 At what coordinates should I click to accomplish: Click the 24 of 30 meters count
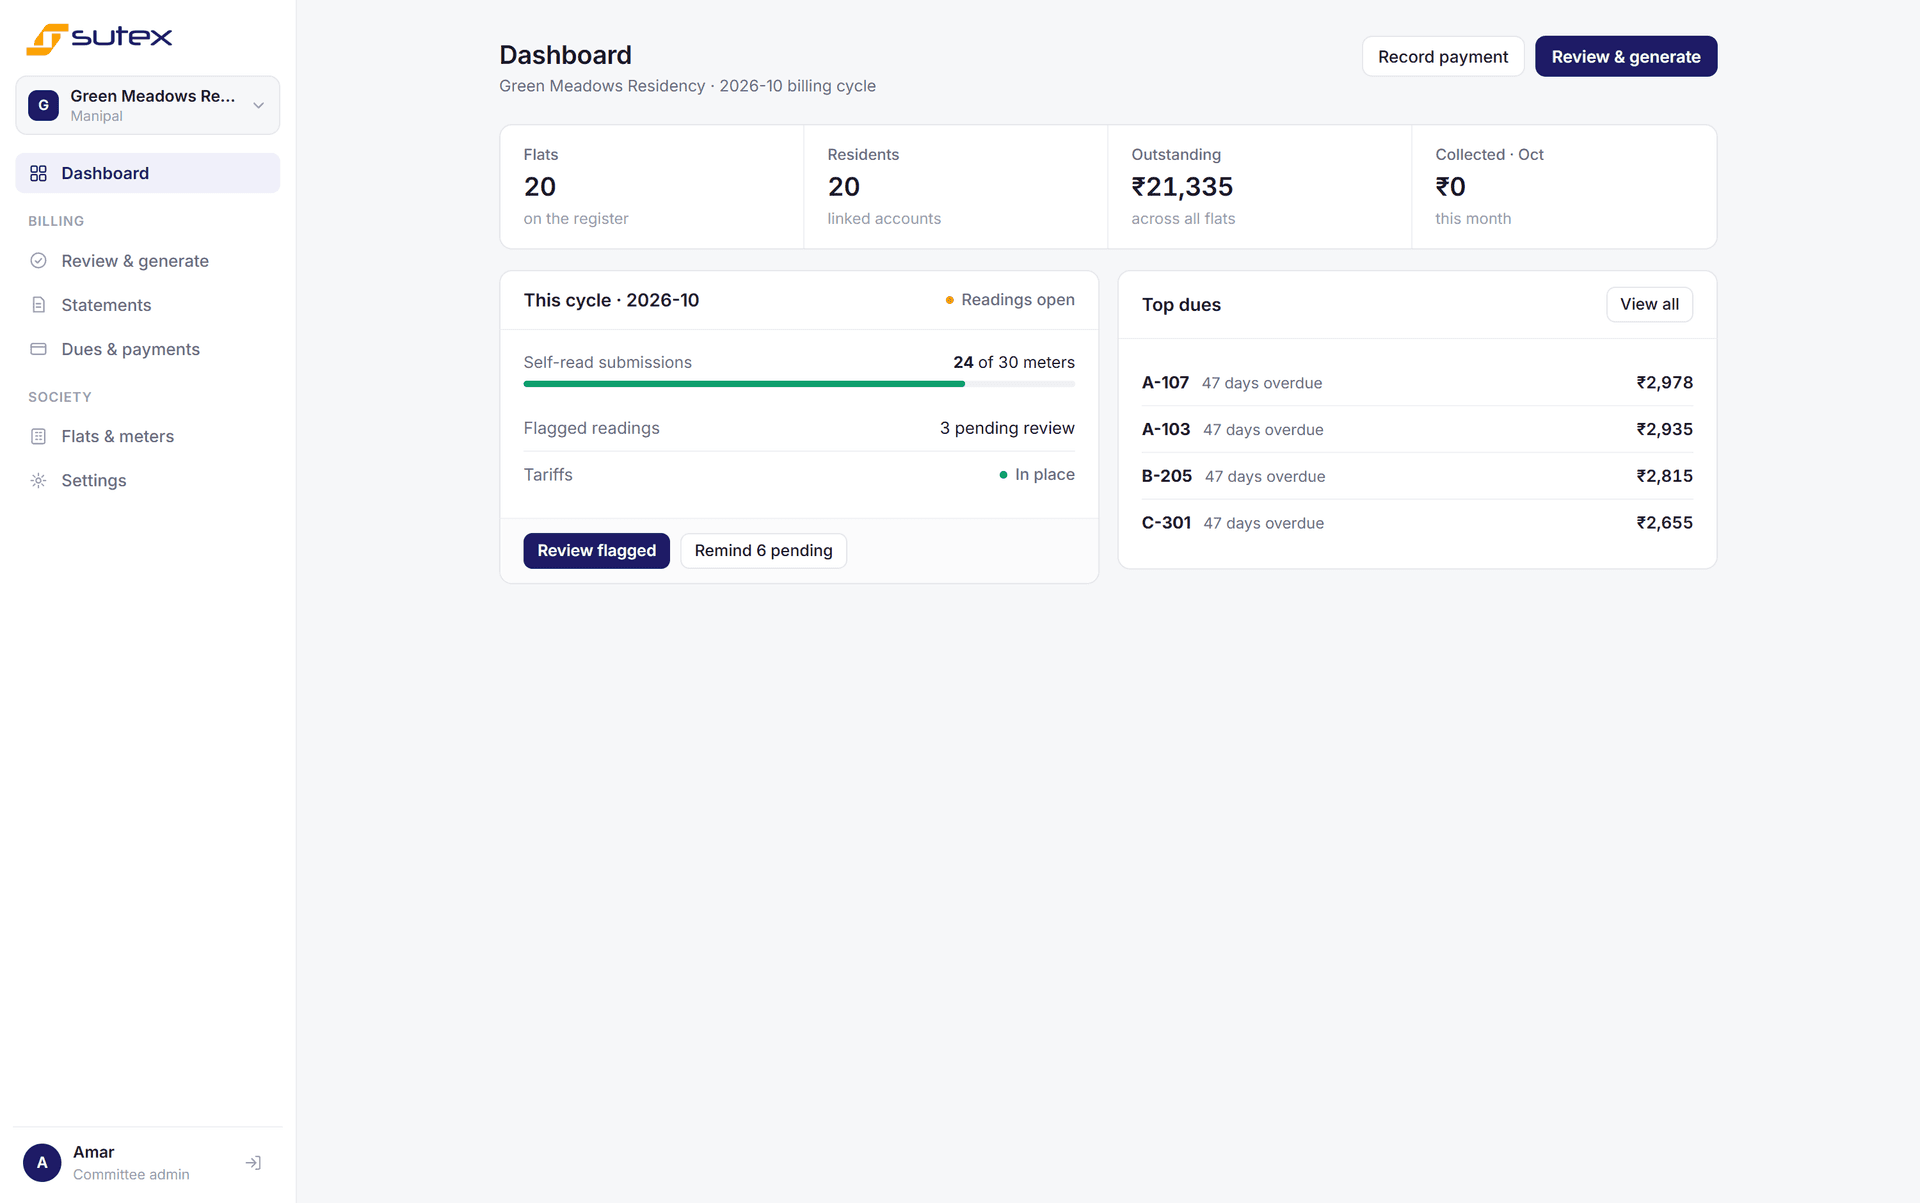pyautogui.click(x=1014, y=362)
